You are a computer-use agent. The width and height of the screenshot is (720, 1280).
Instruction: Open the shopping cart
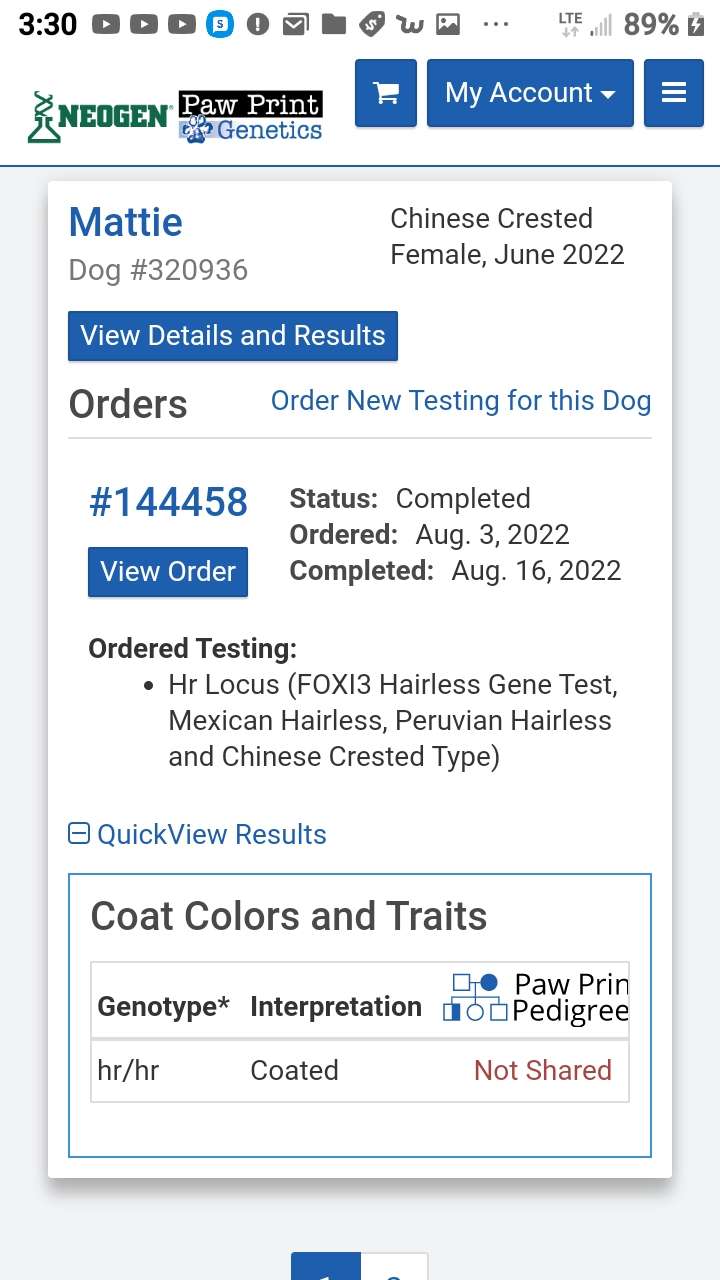pyautogui.click(x=386, y=93)
